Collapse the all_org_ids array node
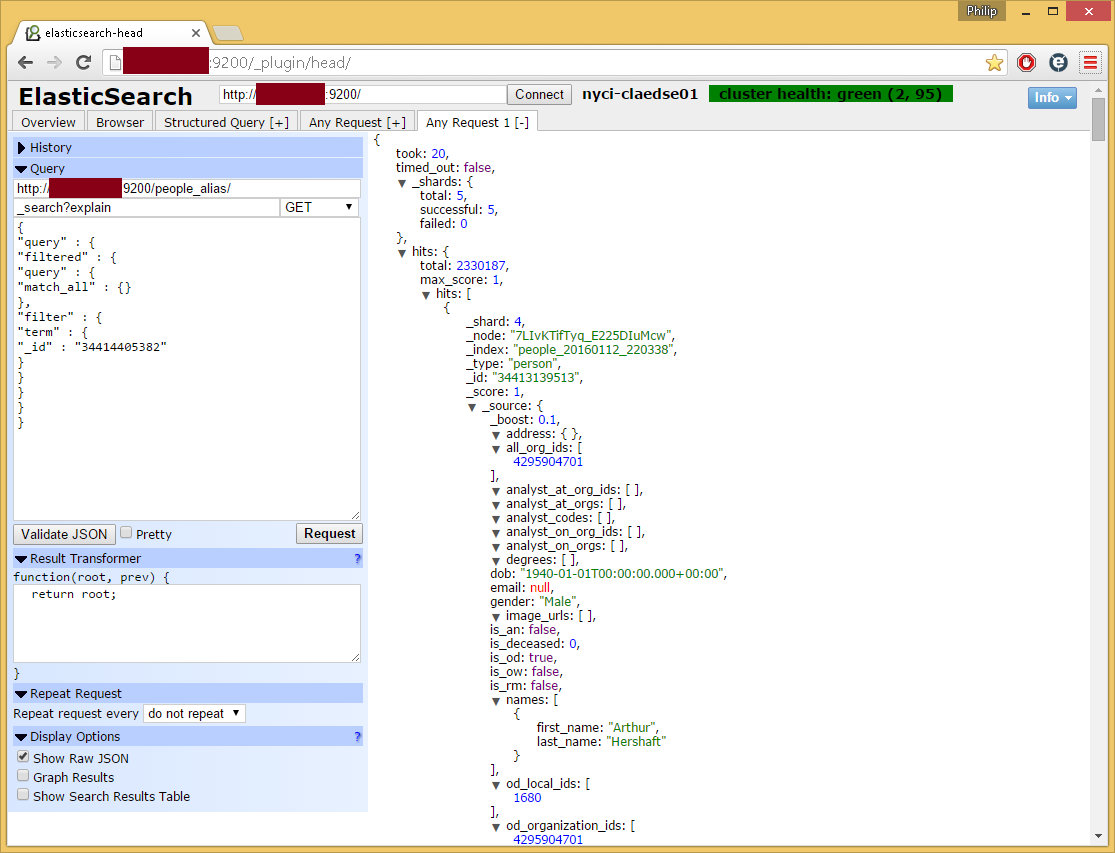1115x853 pixels. 496,449
